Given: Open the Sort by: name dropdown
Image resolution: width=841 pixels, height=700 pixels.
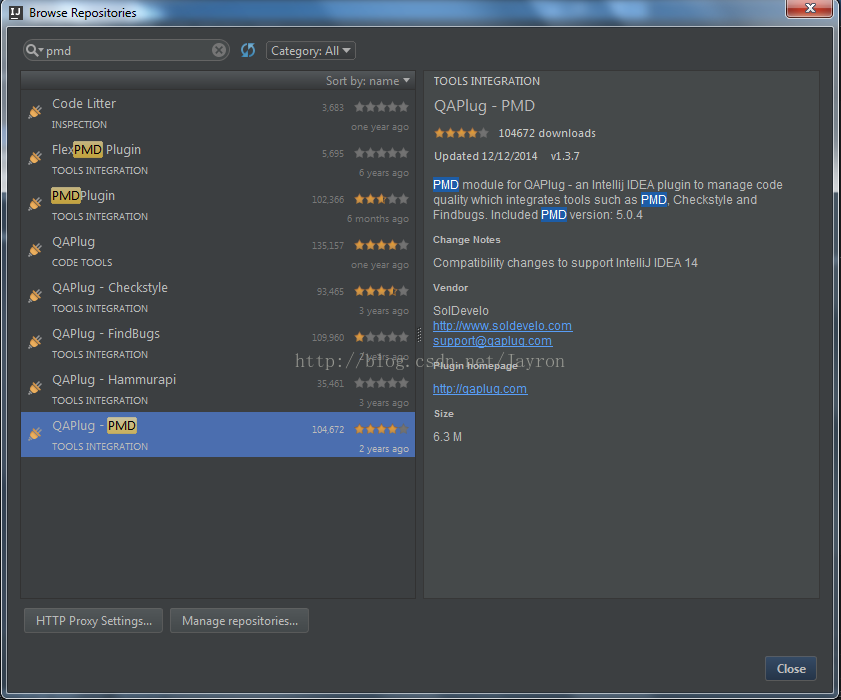Looking at the screenshot, I should pyautogui.click(x=368, y=81).
